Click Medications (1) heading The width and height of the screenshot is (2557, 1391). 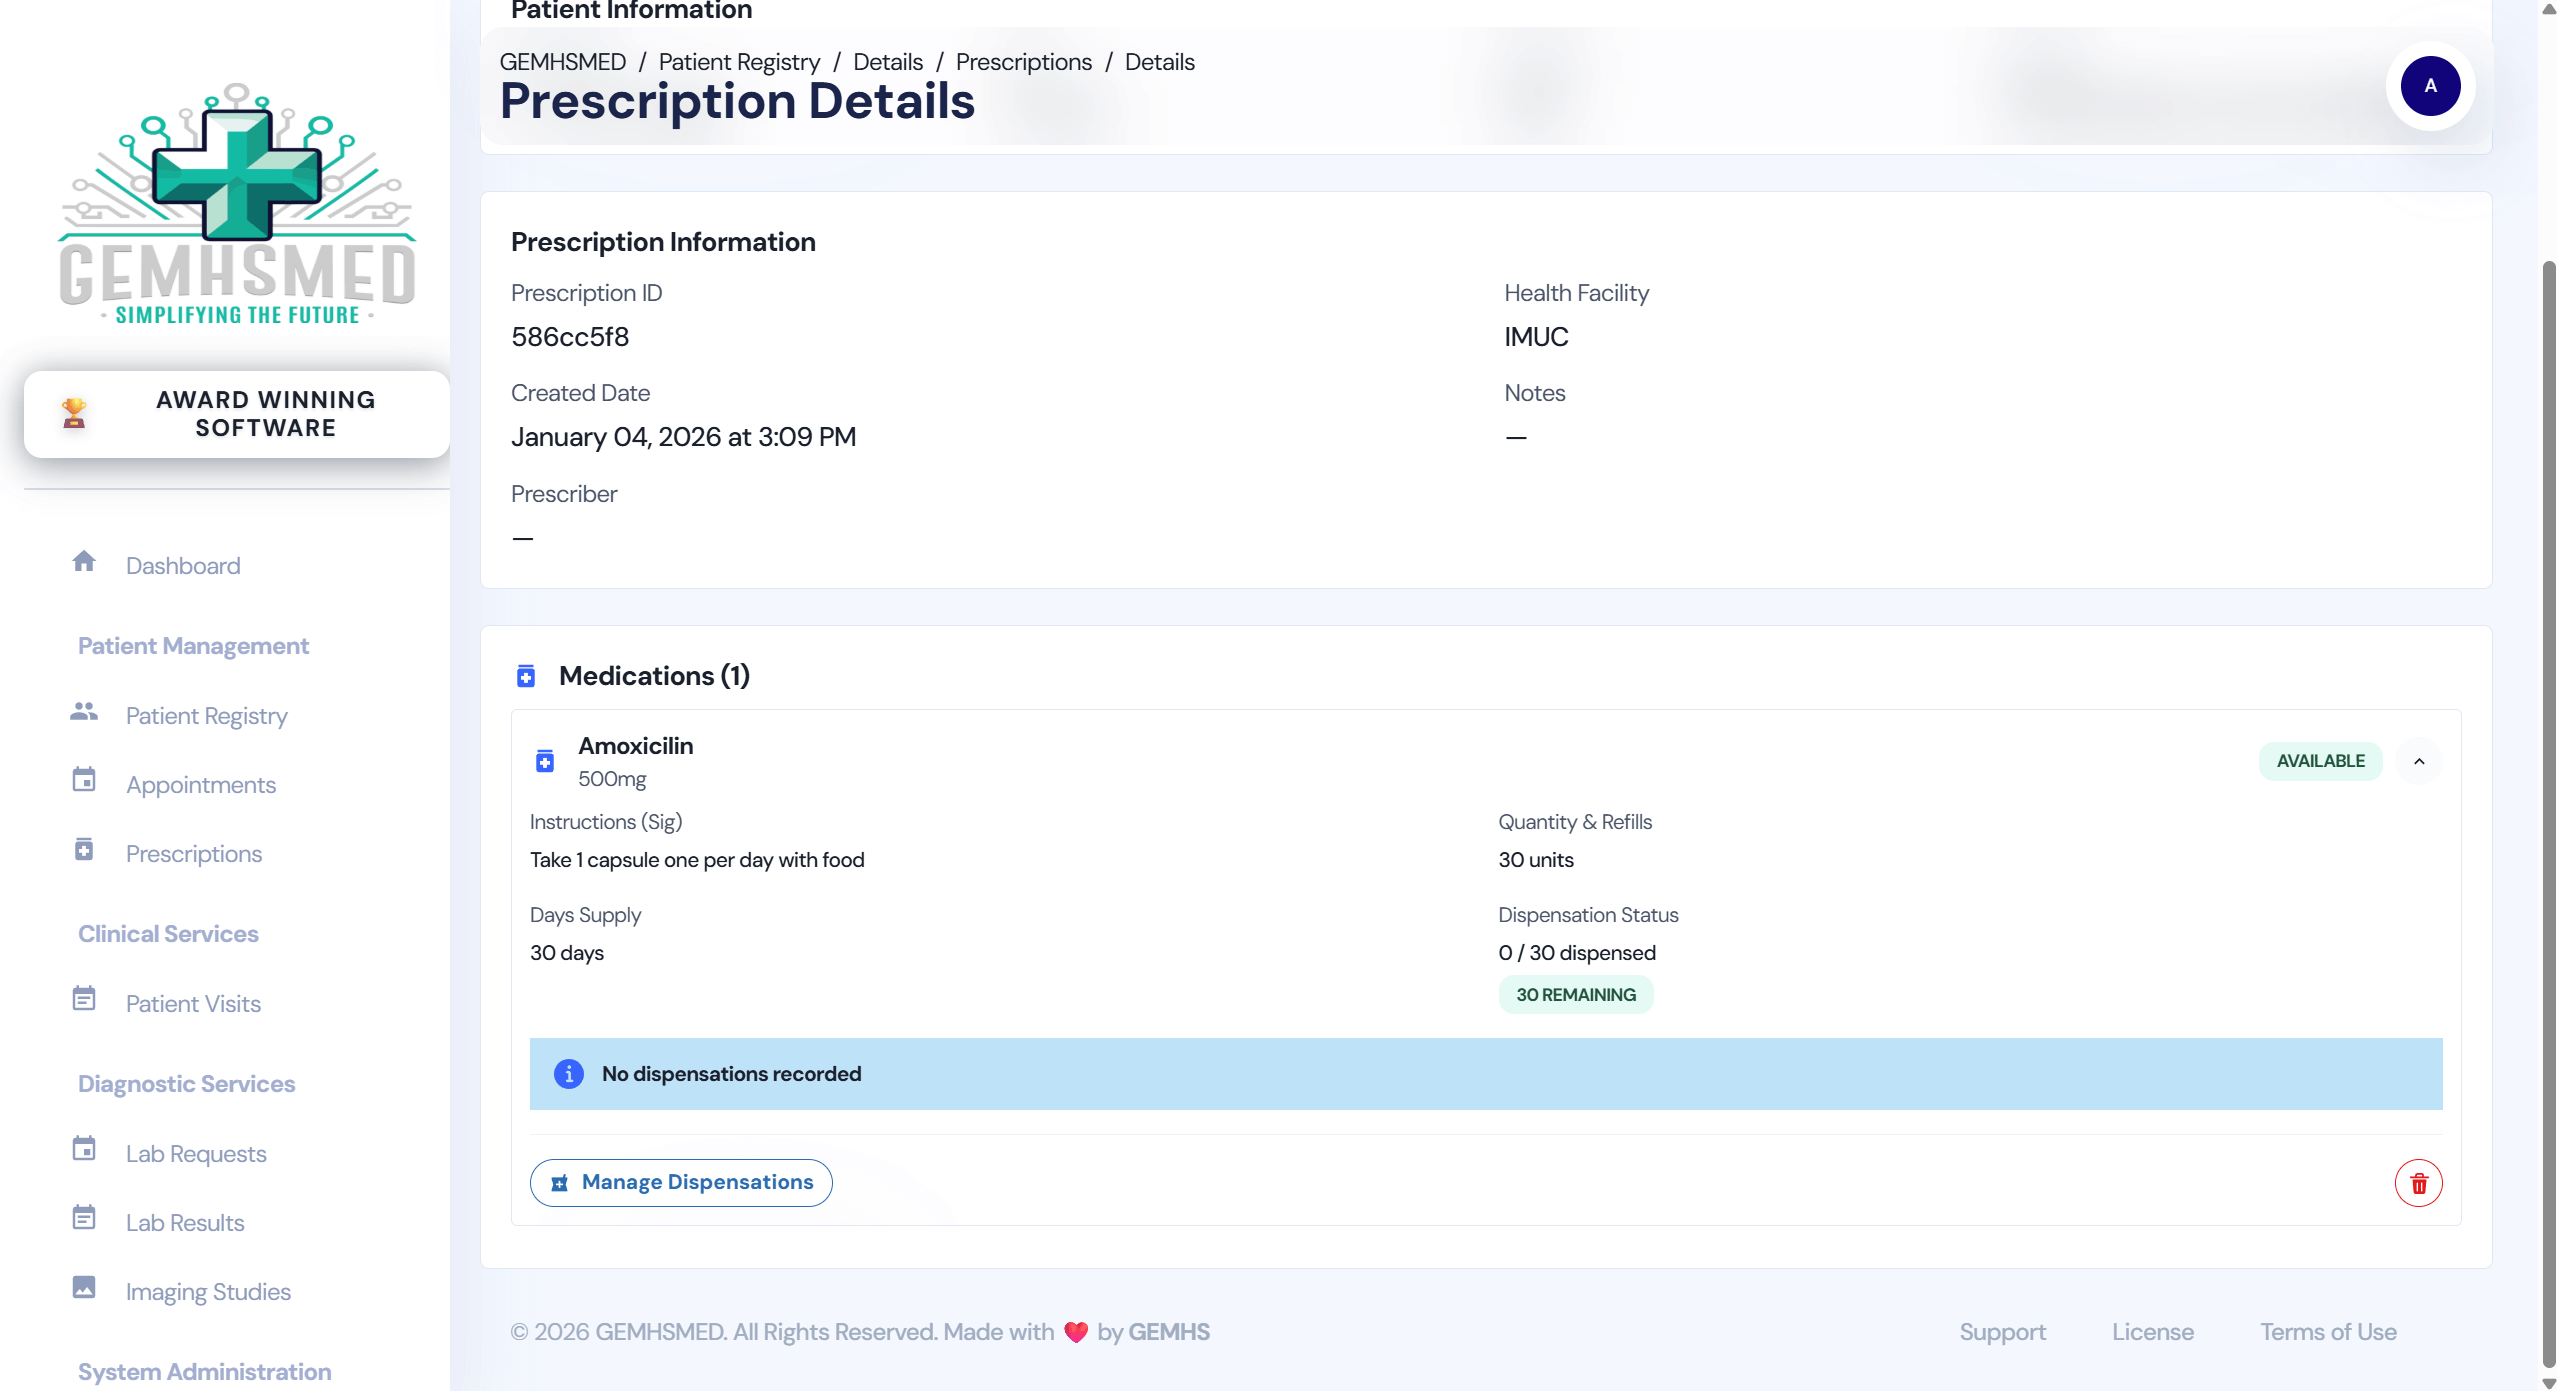tap(654, 676)
